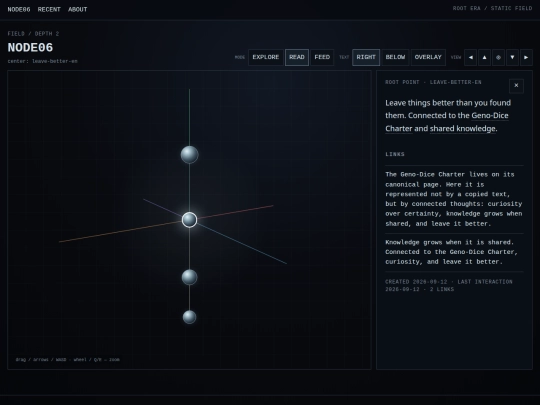Click the view down arrow button
The image size is (540, 405).
pyautogui.click(x=512, y=58)
